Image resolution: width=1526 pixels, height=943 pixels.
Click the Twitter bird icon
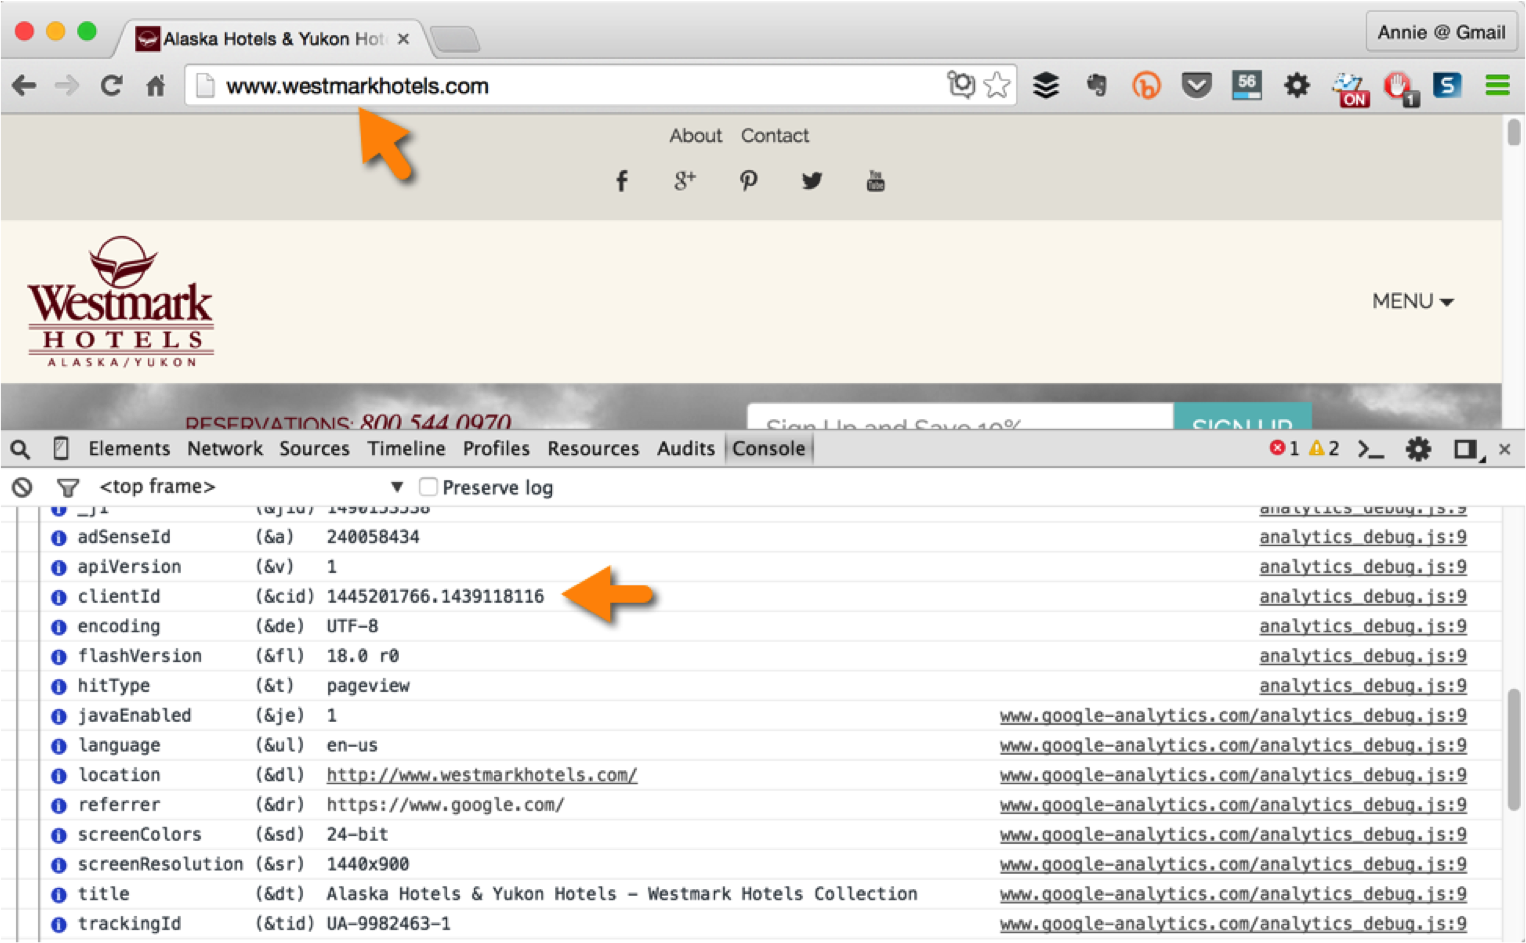[x=811, y=181]
